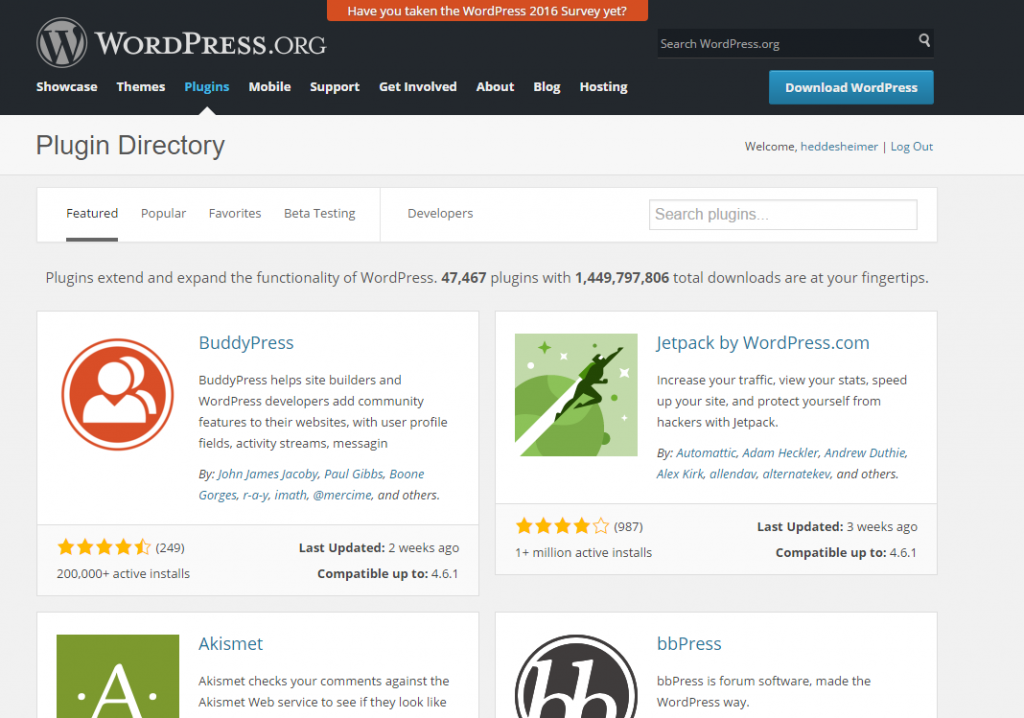
Task: Open the Akismet title link
Action: click(231, 644)
